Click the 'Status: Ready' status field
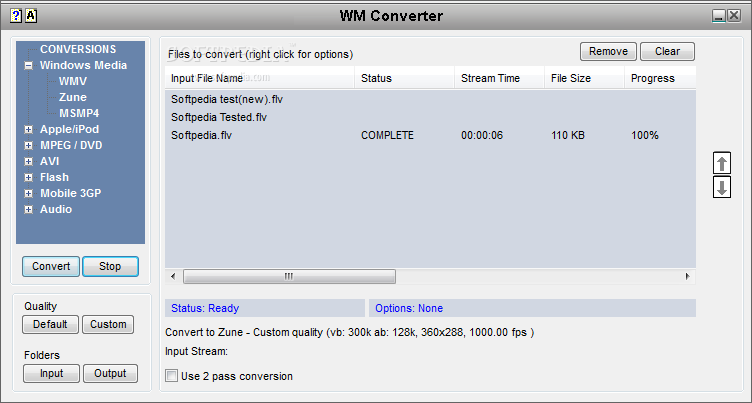 [265, 308]
